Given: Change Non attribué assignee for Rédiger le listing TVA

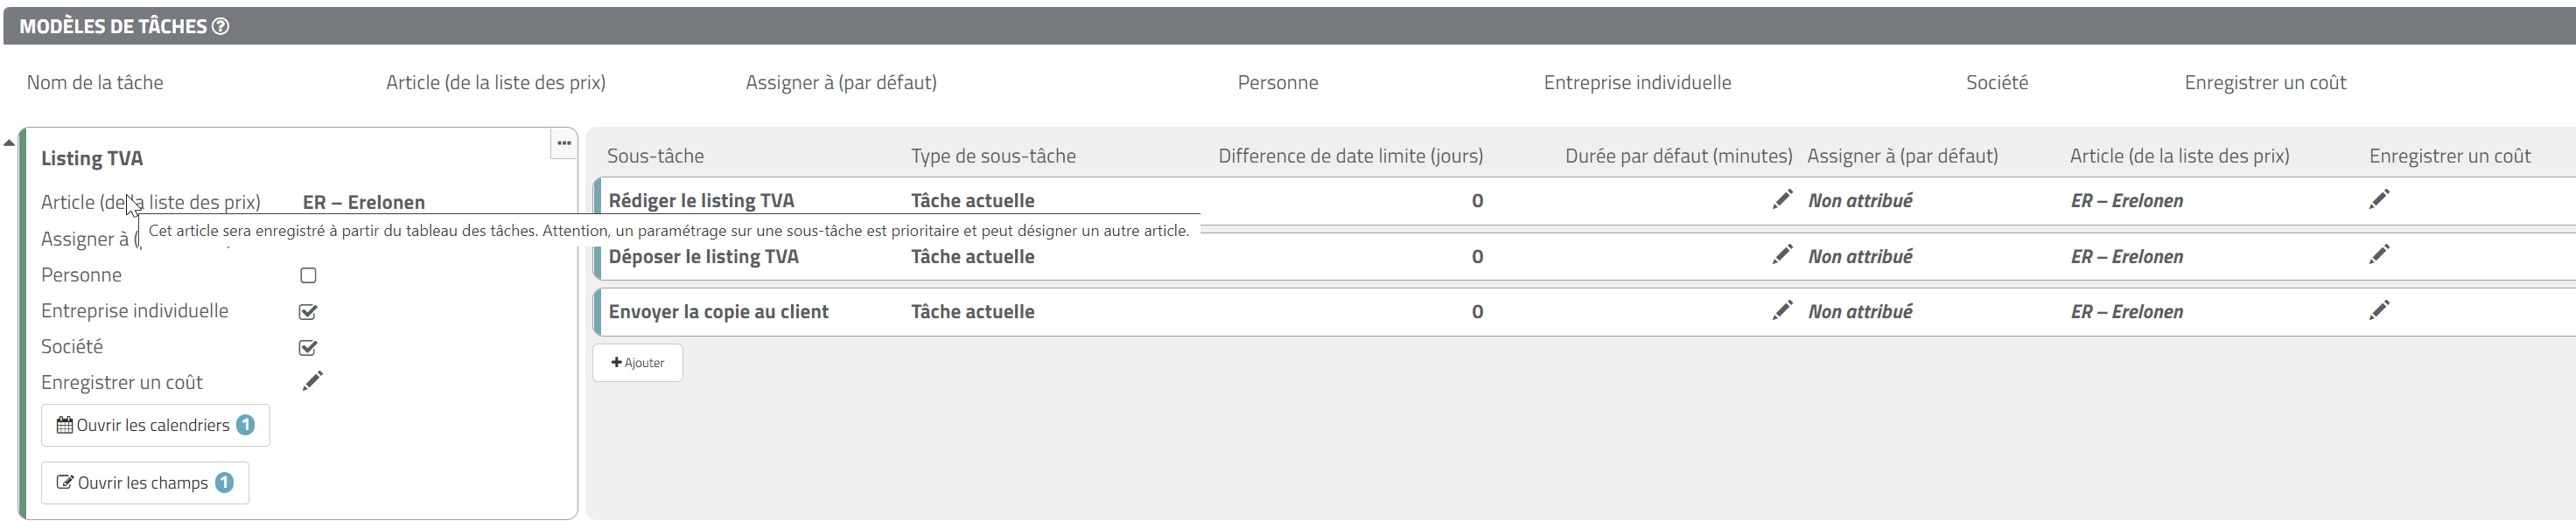Looking at the screenshot, I should tap(1860, 201).
